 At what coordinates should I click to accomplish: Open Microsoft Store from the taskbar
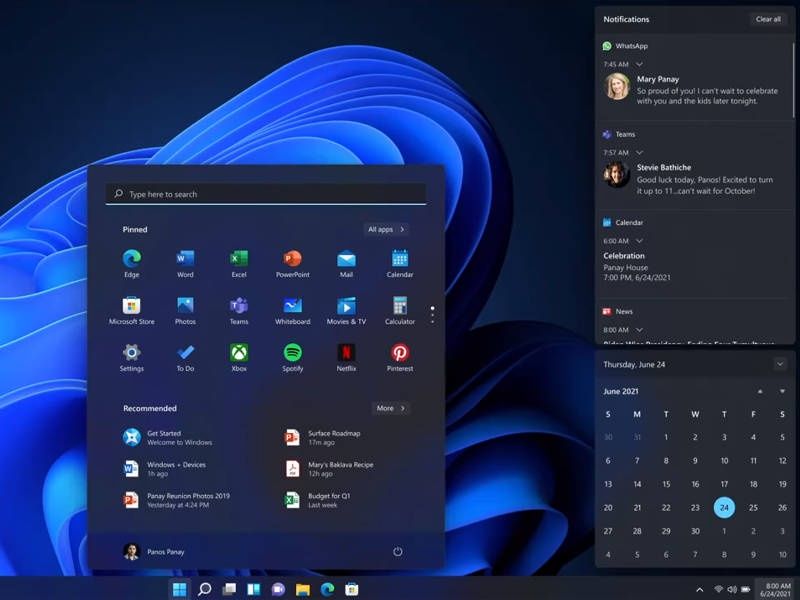(352, 589)
